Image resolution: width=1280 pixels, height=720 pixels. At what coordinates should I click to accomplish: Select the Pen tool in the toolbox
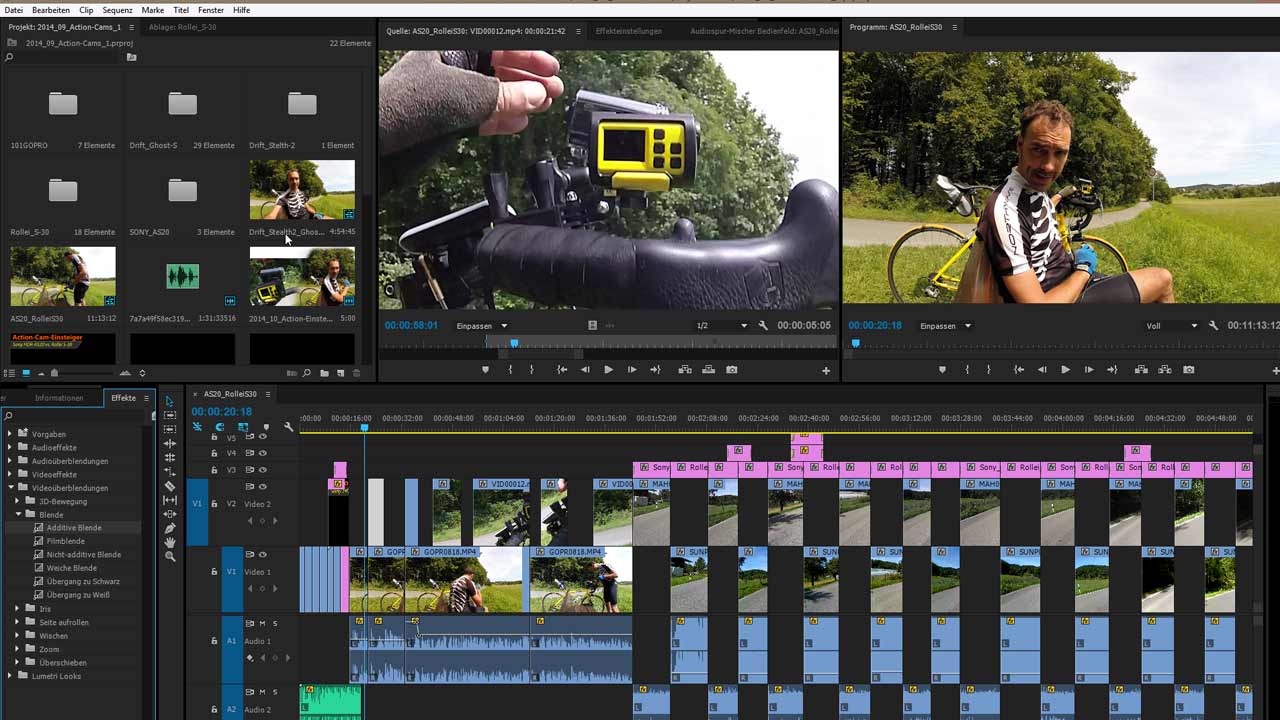[x=170, y=528]
